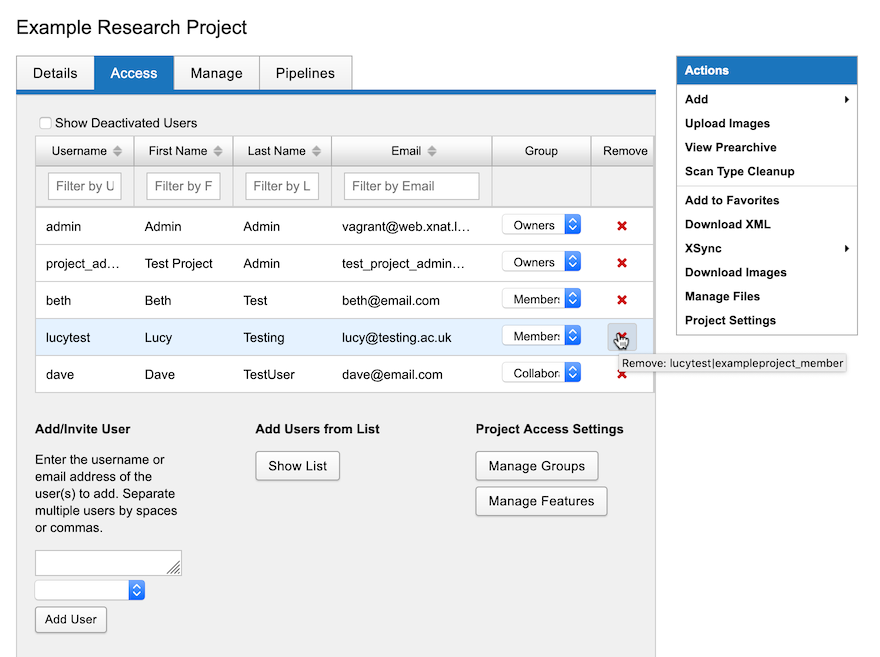This screenshot has width=880, height=657.
Task: Open group dropdown for lucytest
Action: click(x=542, y=336)
